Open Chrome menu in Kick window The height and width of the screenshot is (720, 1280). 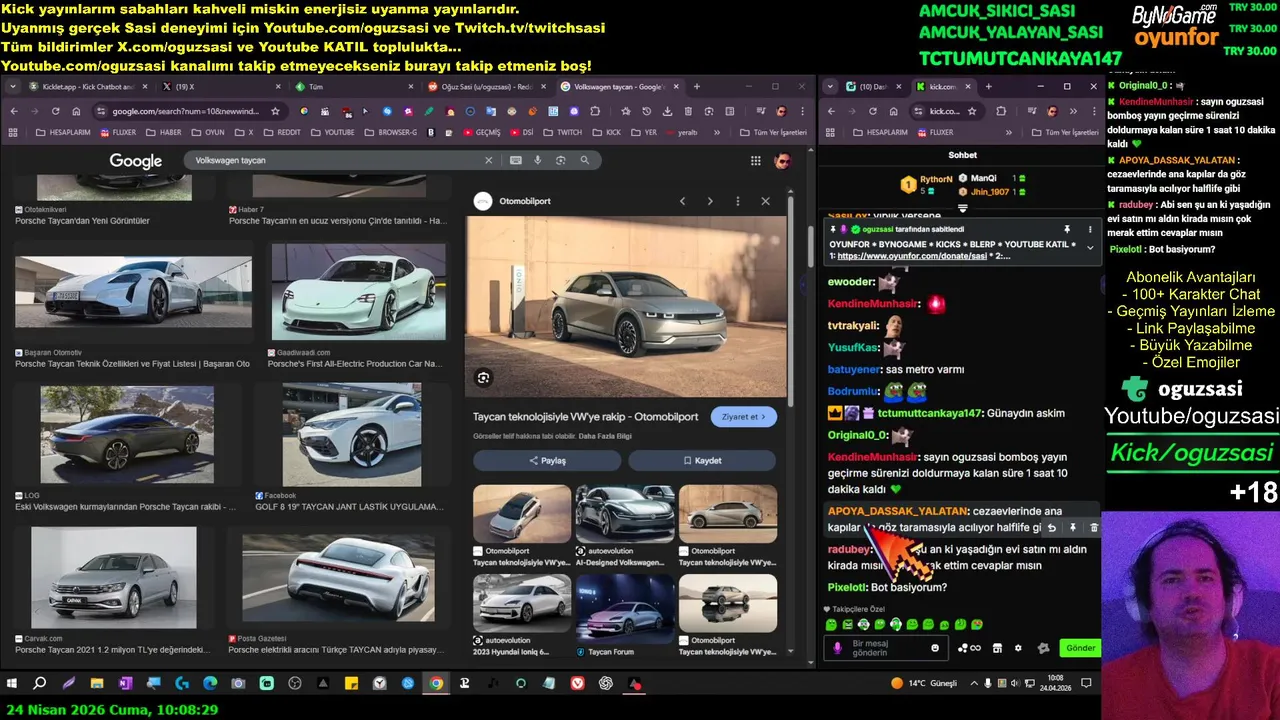coord(1094,111)
